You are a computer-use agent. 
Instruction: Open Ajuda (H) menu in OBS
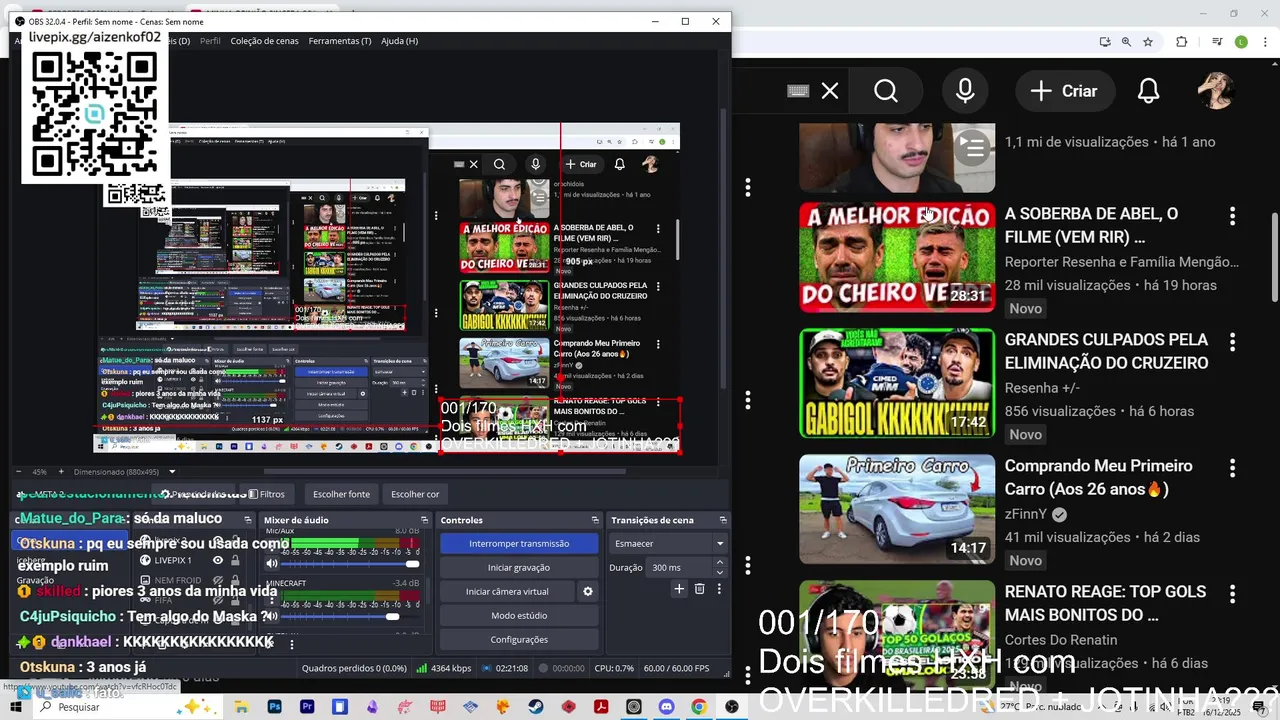click(399, 41)
